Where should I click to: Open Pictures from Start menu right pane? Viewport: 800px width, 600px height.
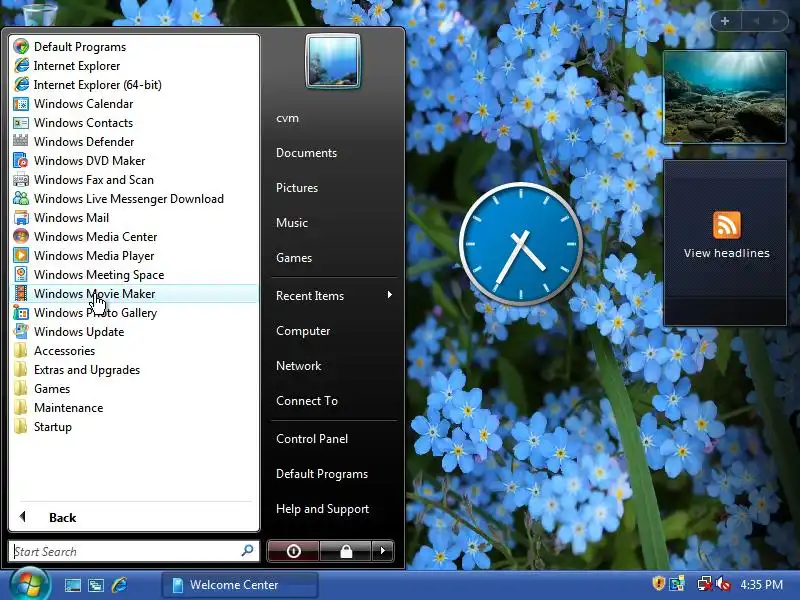tap(296, 188)
